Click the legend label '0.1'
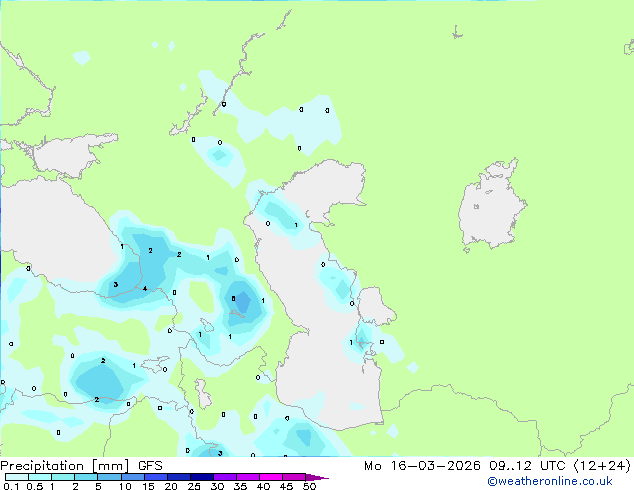 pyautogui.click(x=11, y=486)
